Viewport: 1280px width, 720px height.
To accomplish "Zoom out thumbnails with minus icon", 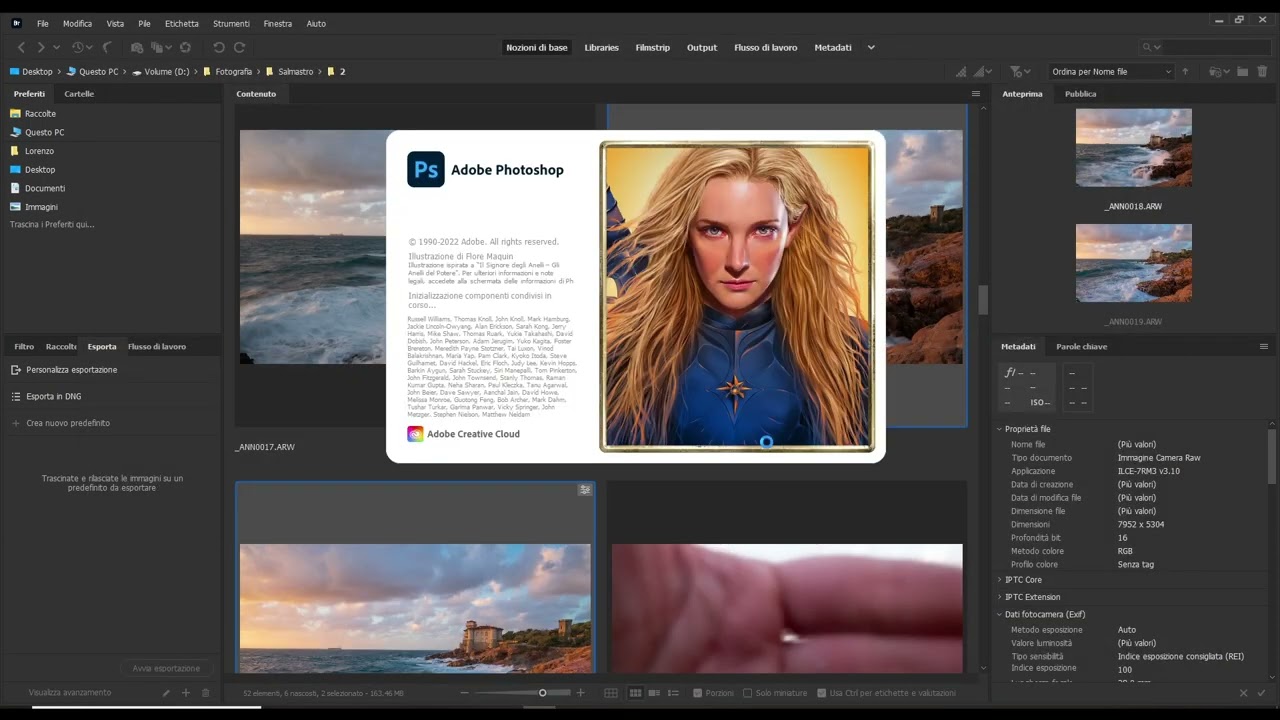I will tap(464, 693).
